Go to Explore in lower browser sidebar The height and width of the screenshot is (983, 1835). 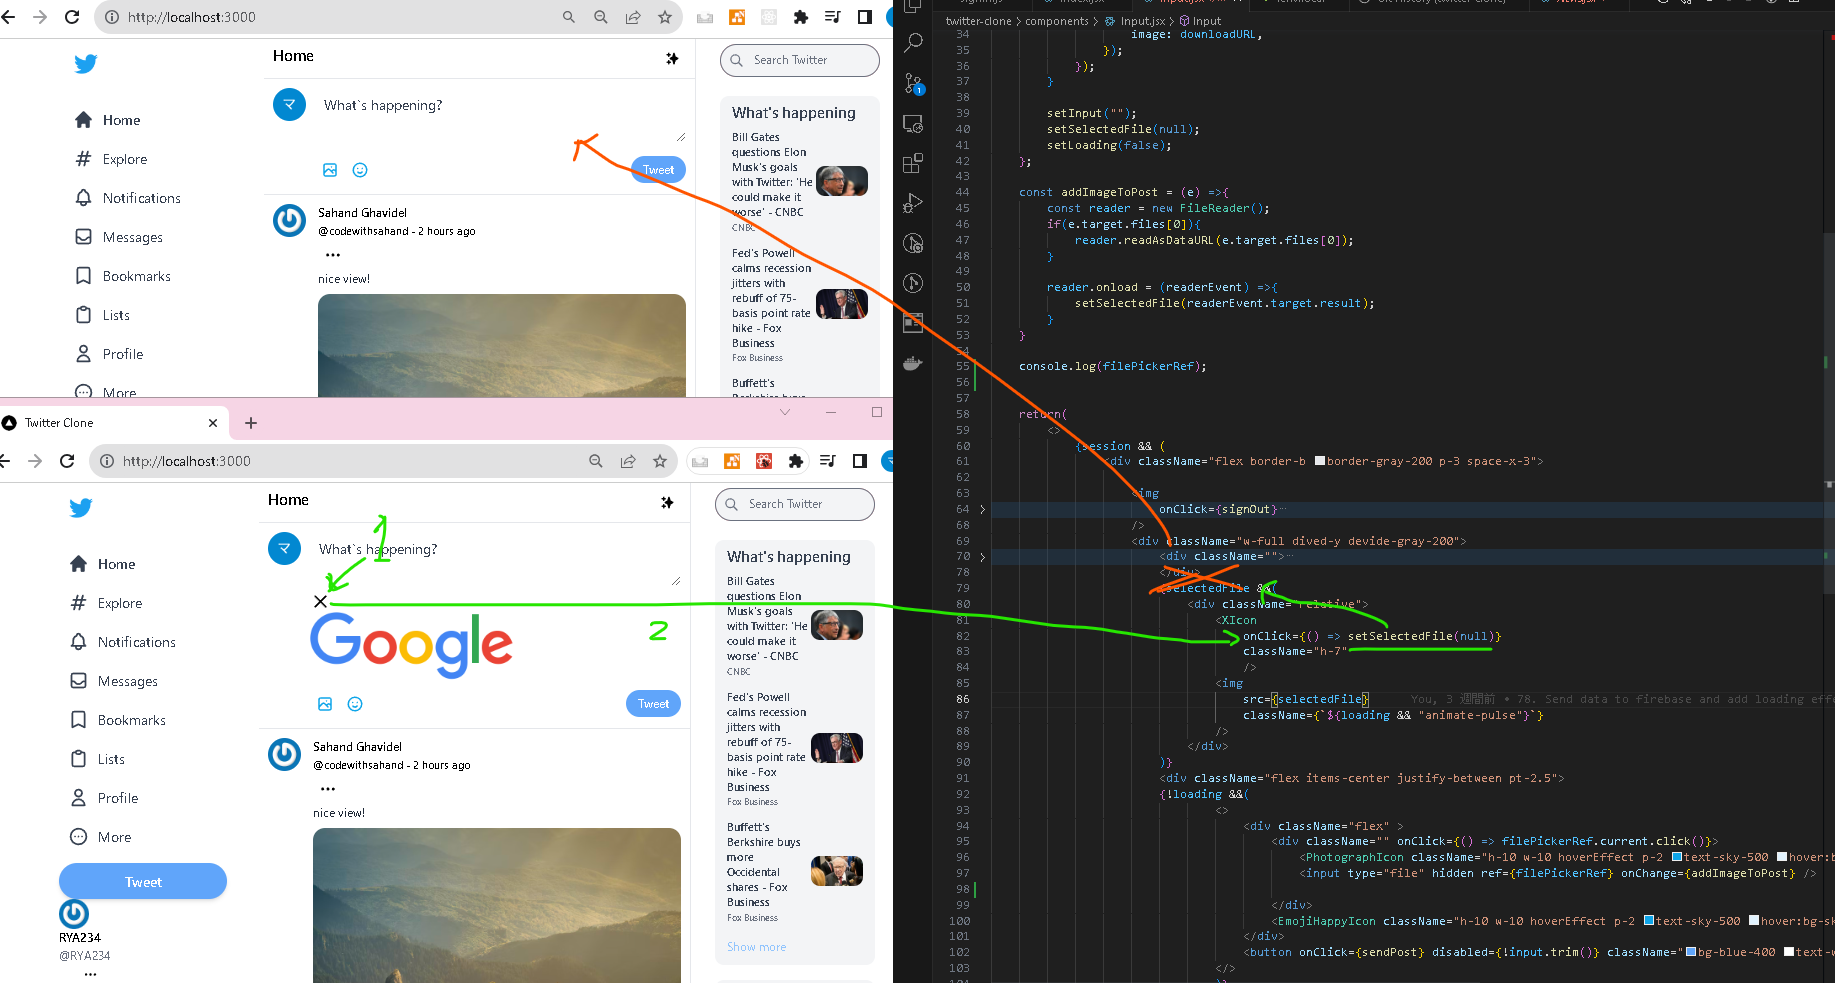106,603
